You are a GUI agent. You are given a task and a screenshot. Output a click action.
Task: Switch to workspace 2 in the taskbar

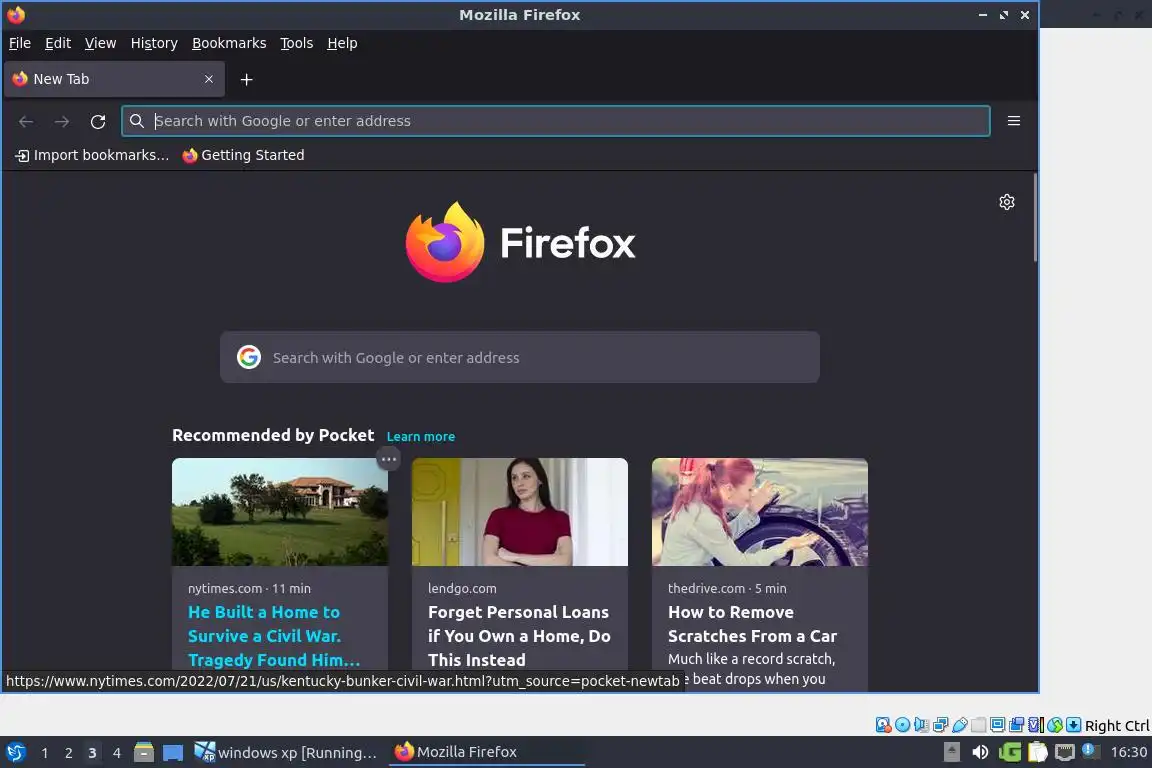[68, 753]
